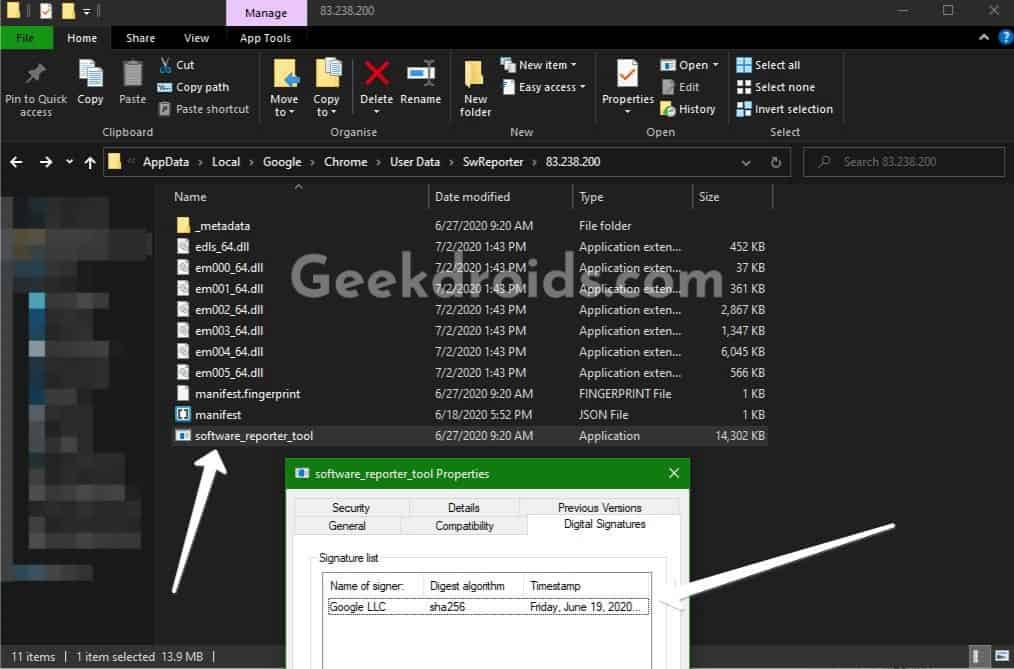Screen dimensions: 1014x669
Task: Click the Manage contextual tab
Action: [266, 12]
